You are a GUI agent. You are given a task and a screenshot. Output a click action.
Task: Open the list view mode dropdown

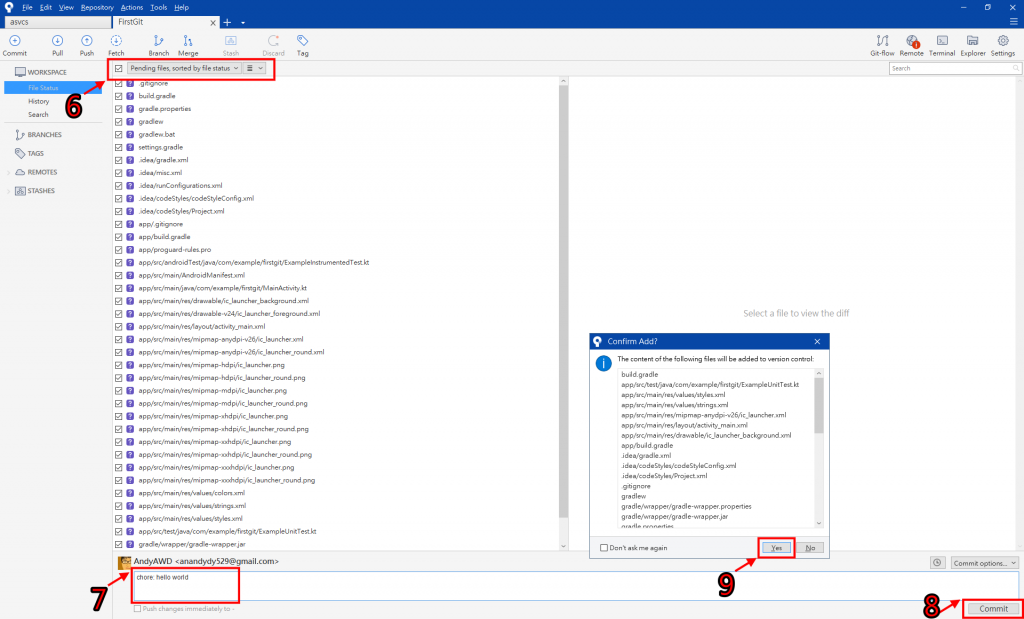pyautogui.click(x=254, y=68)
